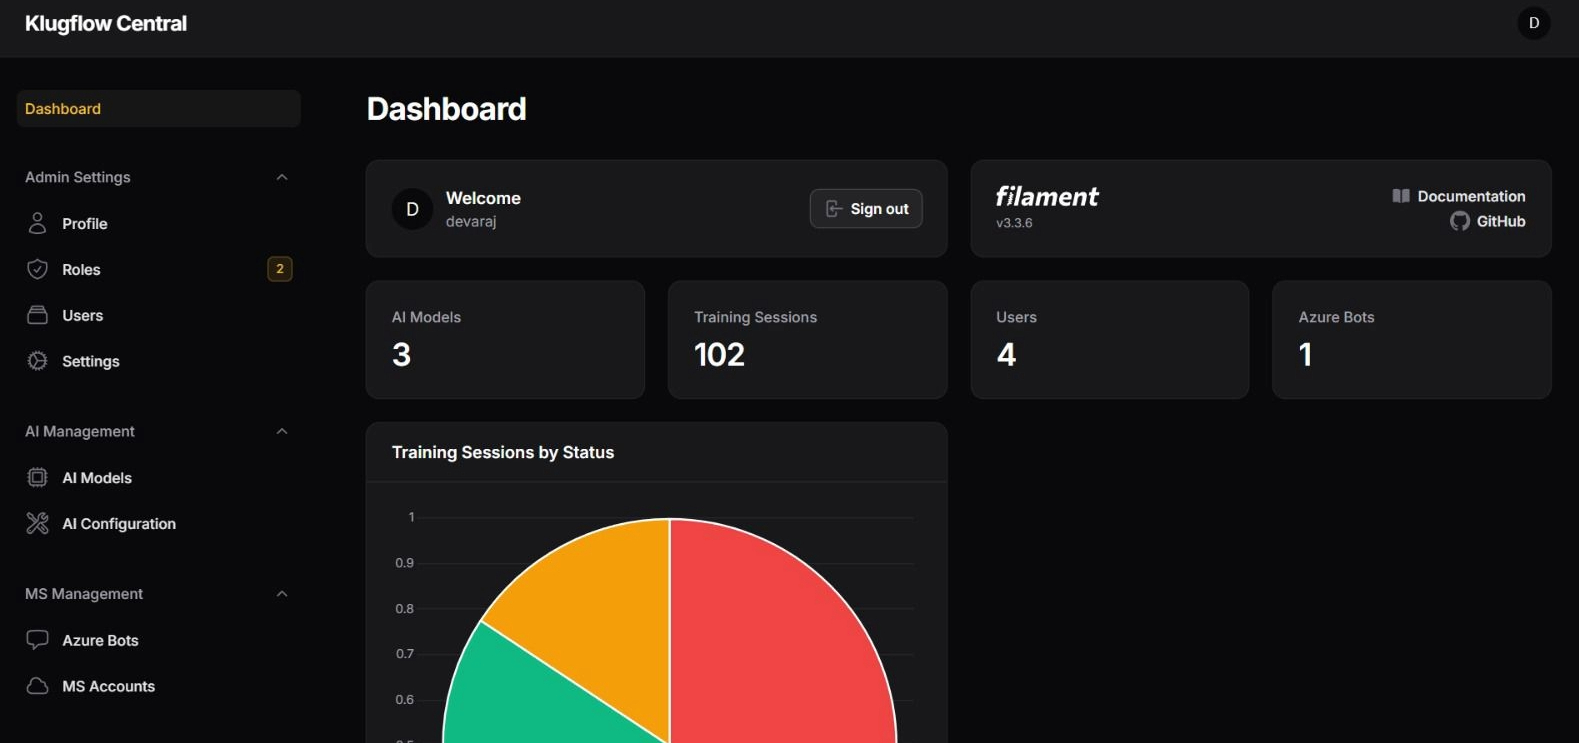This screenshot has height=743, width=1579.
Task: Click the MS Management group label
Action: (84, 593)
